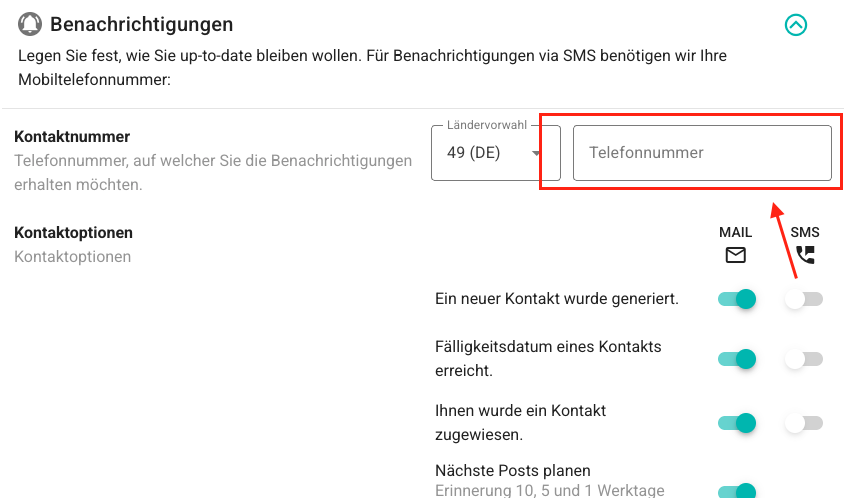The height and width of the screenshot is (498, 847).
Task: Click 'Nächste Posts planen' text
Action: (x=513, y=470)
